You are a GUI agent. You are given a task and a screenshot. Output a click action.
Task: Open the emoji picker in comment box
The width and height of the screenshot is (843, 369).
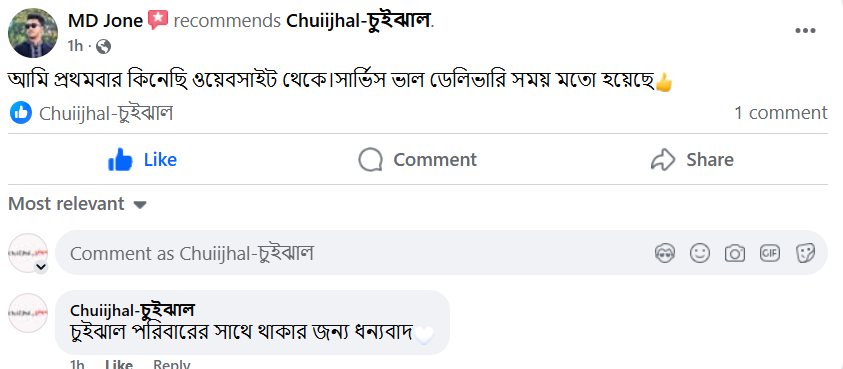[699, 253]
